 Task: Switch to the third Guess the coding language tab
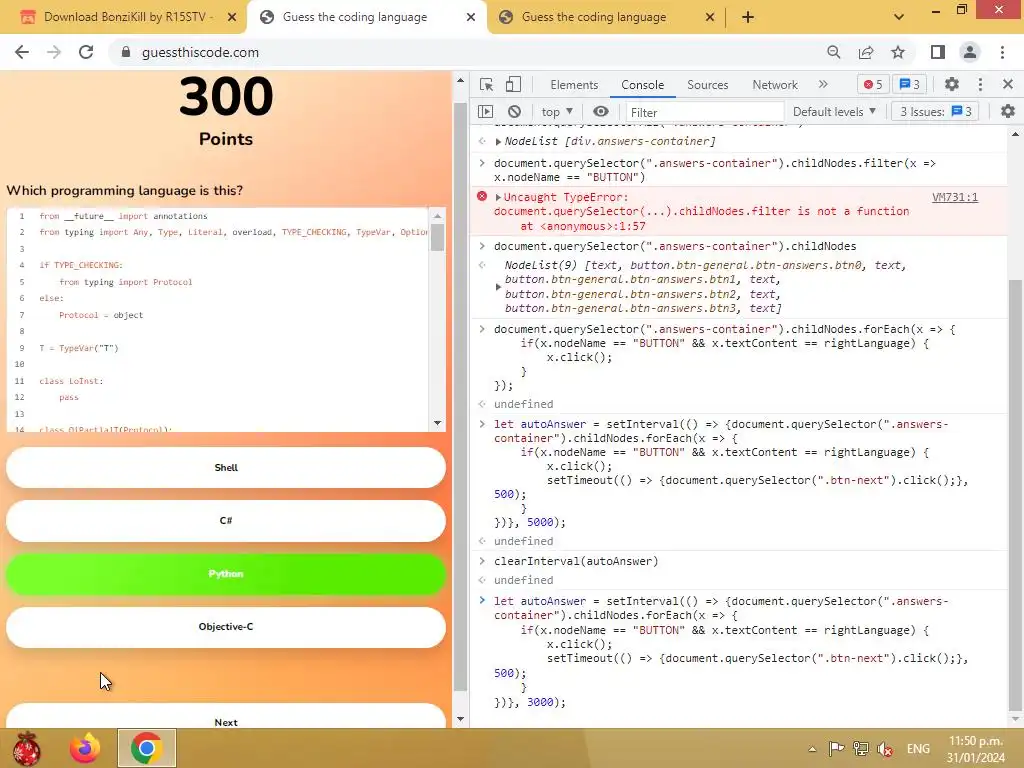pyautogui.click(x=594, y=17)
